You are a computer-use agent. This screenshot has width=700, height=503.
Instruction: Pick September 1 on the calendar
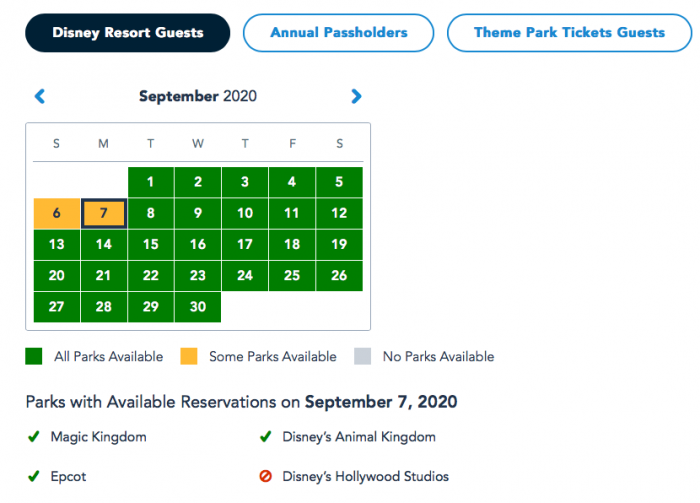point(150,182)
